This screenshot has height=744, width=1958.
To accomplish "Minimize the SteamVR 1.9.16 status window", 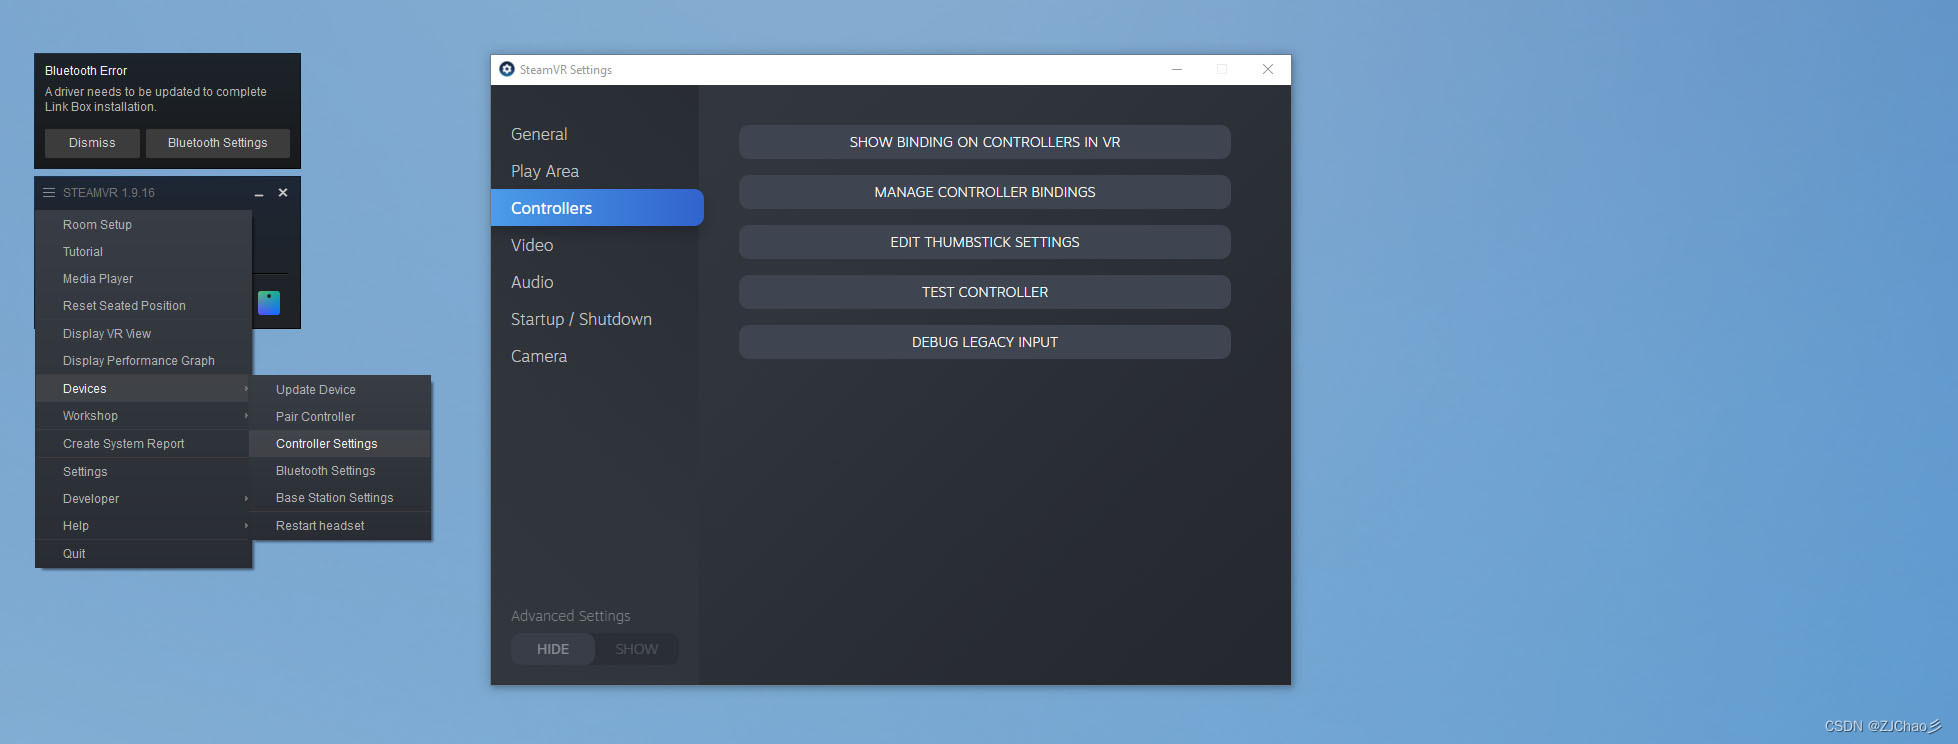I will coord(259,193).
